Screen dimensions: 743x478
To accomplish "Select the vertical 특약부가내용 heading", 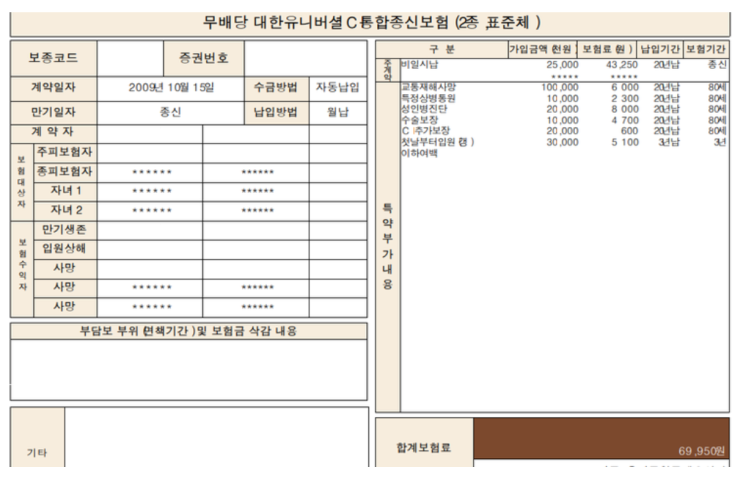I will click(x=387, y=246).
